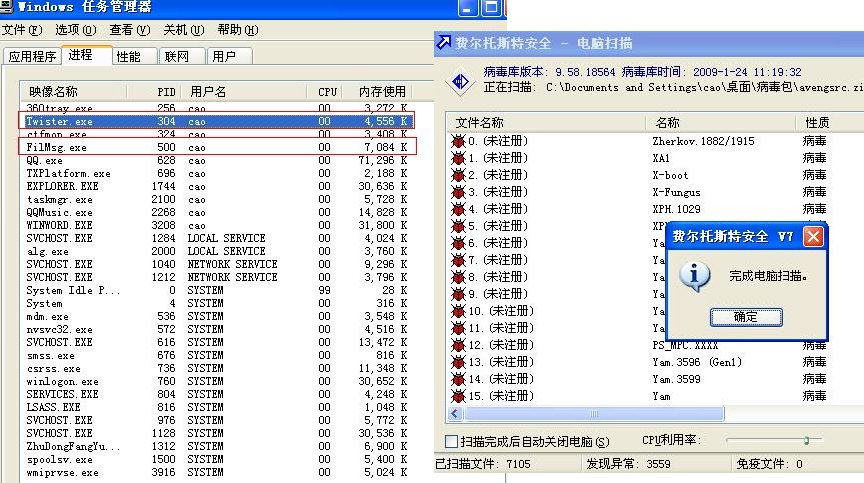Select the QQ.exe process row
864x483 pixels.
point(217,160)
